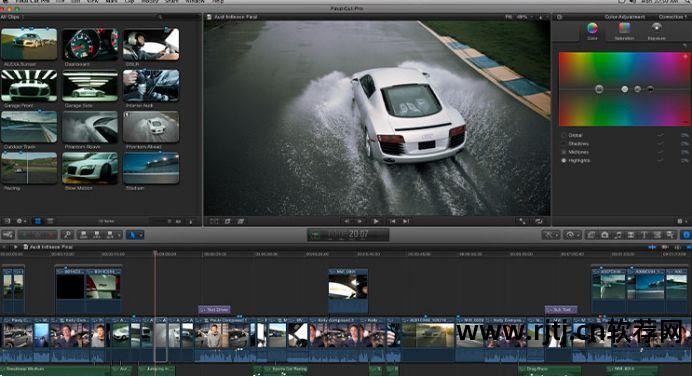692x377 pixels.
Task: Switch browser to list view
Action: click(x=50, y=221)
